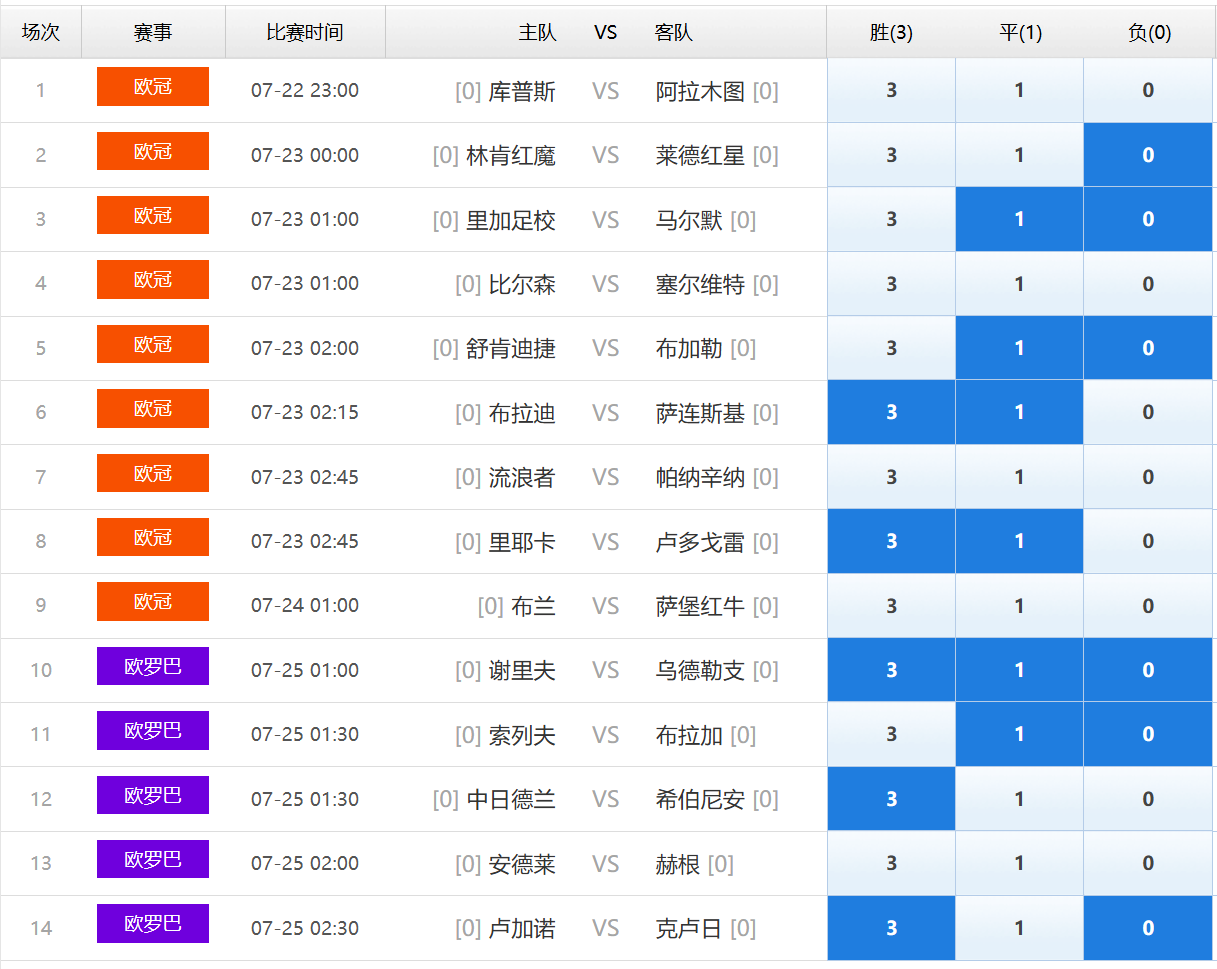The height and width of the screenshot is (969, 1217).
Task: Click the 场次 column header
Action: coord(41,32)
